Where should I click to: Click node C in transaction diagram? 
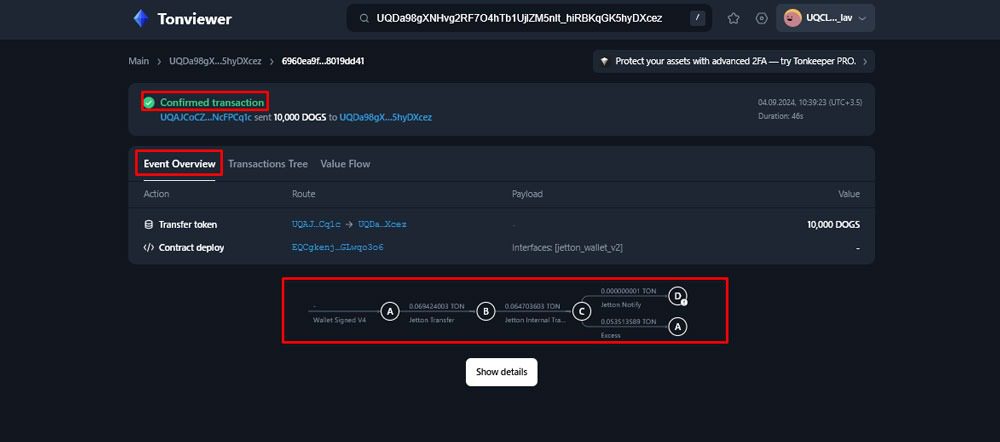pos(581,311)
